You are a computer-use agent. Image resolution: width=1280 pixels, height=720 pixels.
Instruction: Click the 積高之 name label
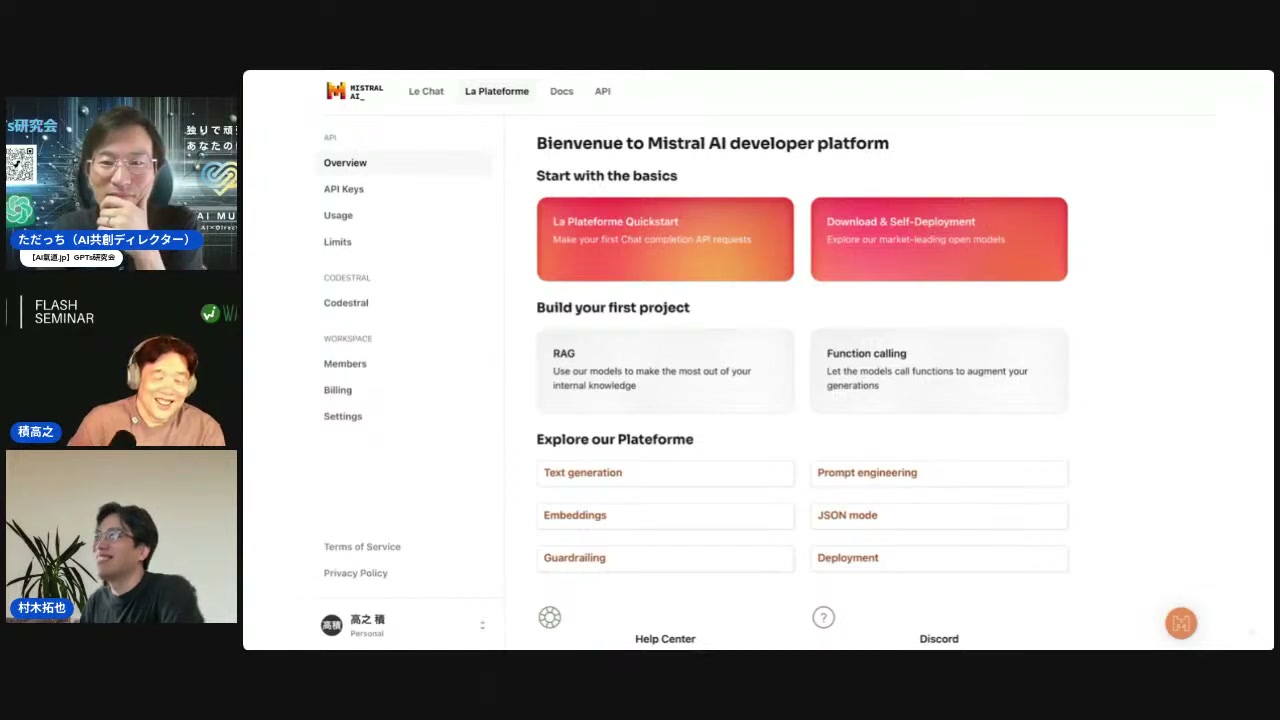36,432
